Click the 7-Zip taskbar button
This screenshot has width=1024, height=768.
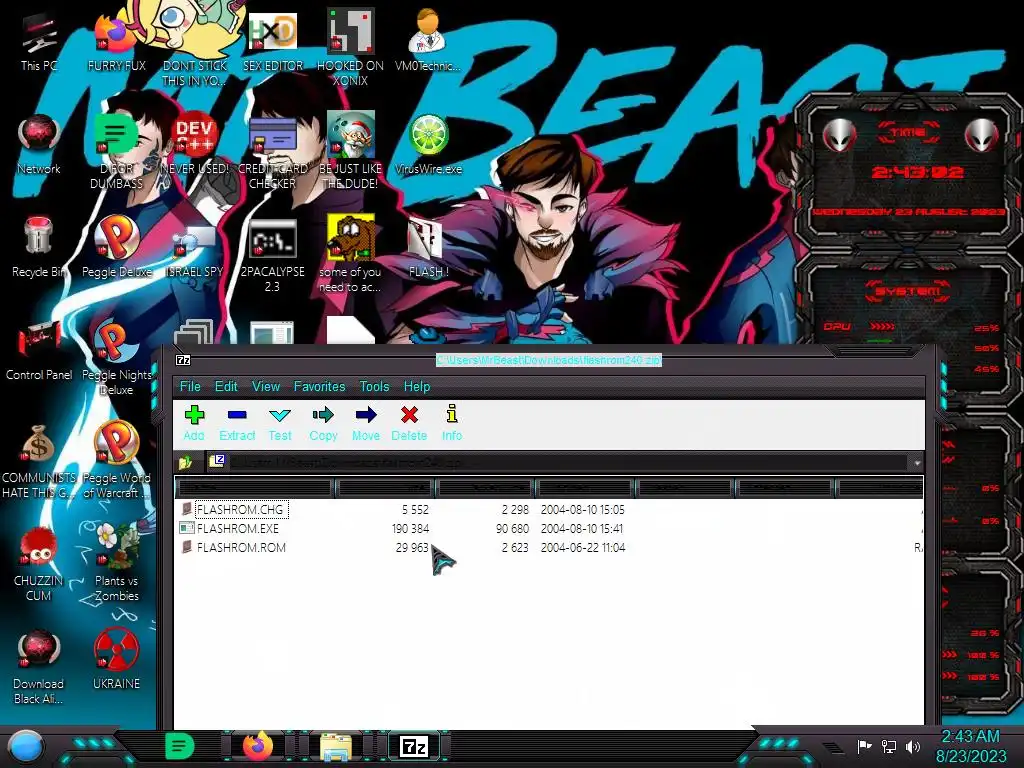[414, 746]
